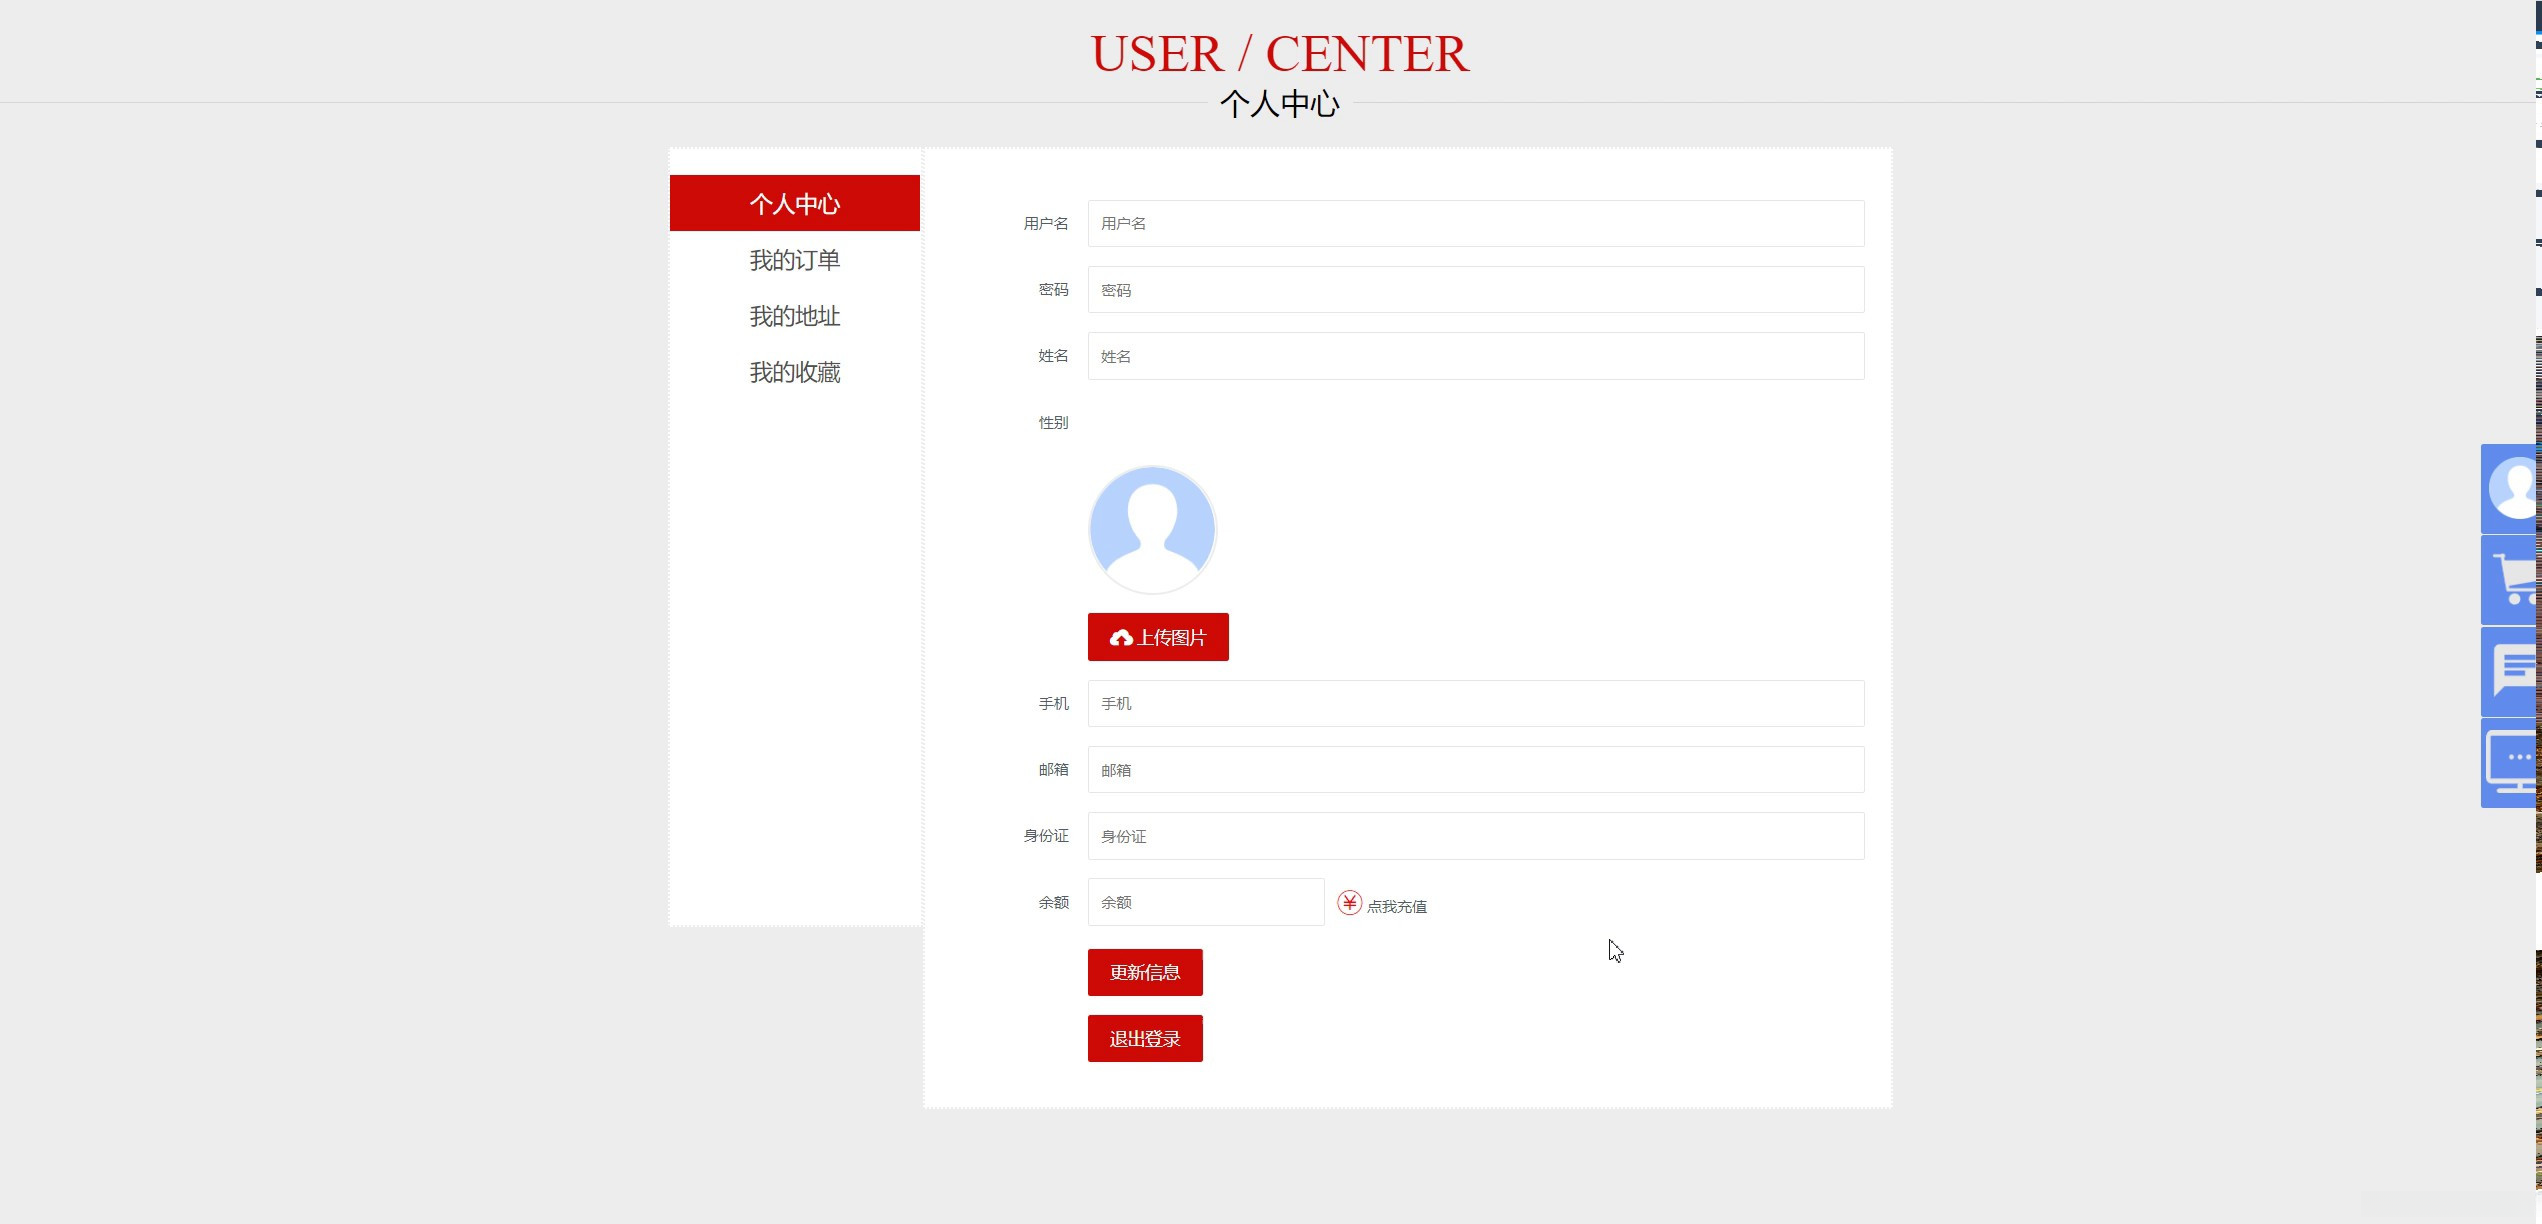This screenshot has height=1224, width=2542.
Task: Click the default avatar profile picture
Action: point(1152,530)
